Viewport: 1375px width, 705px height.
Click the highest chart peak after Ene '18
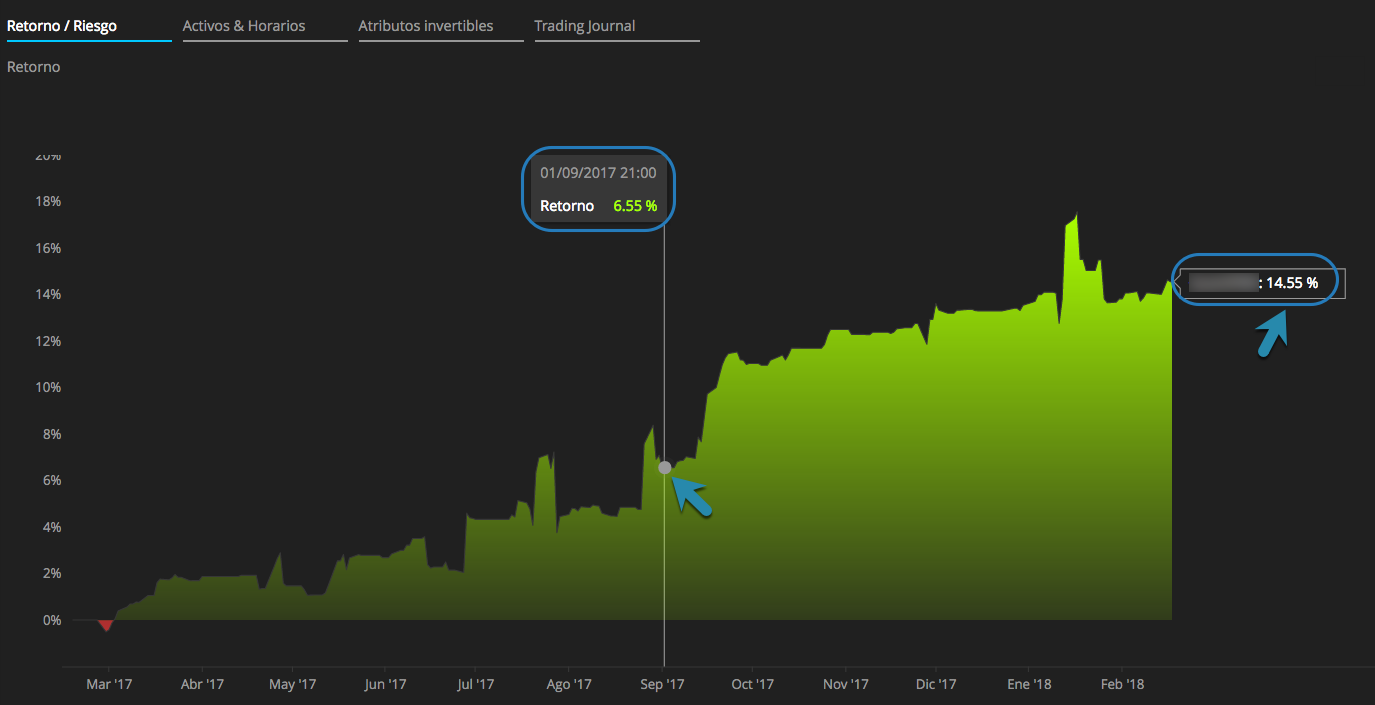point(1075,215)
